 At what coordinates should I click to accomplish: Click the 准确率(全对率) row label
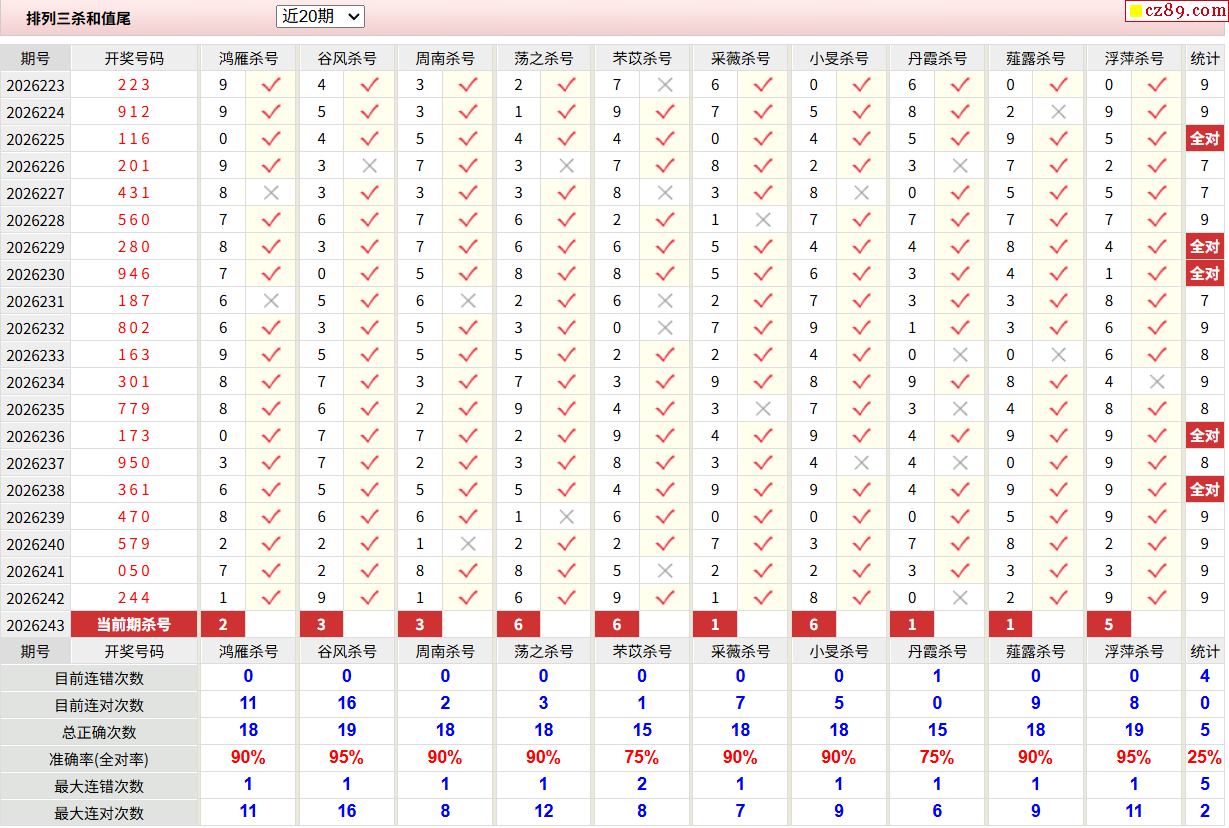click(99, 759)
